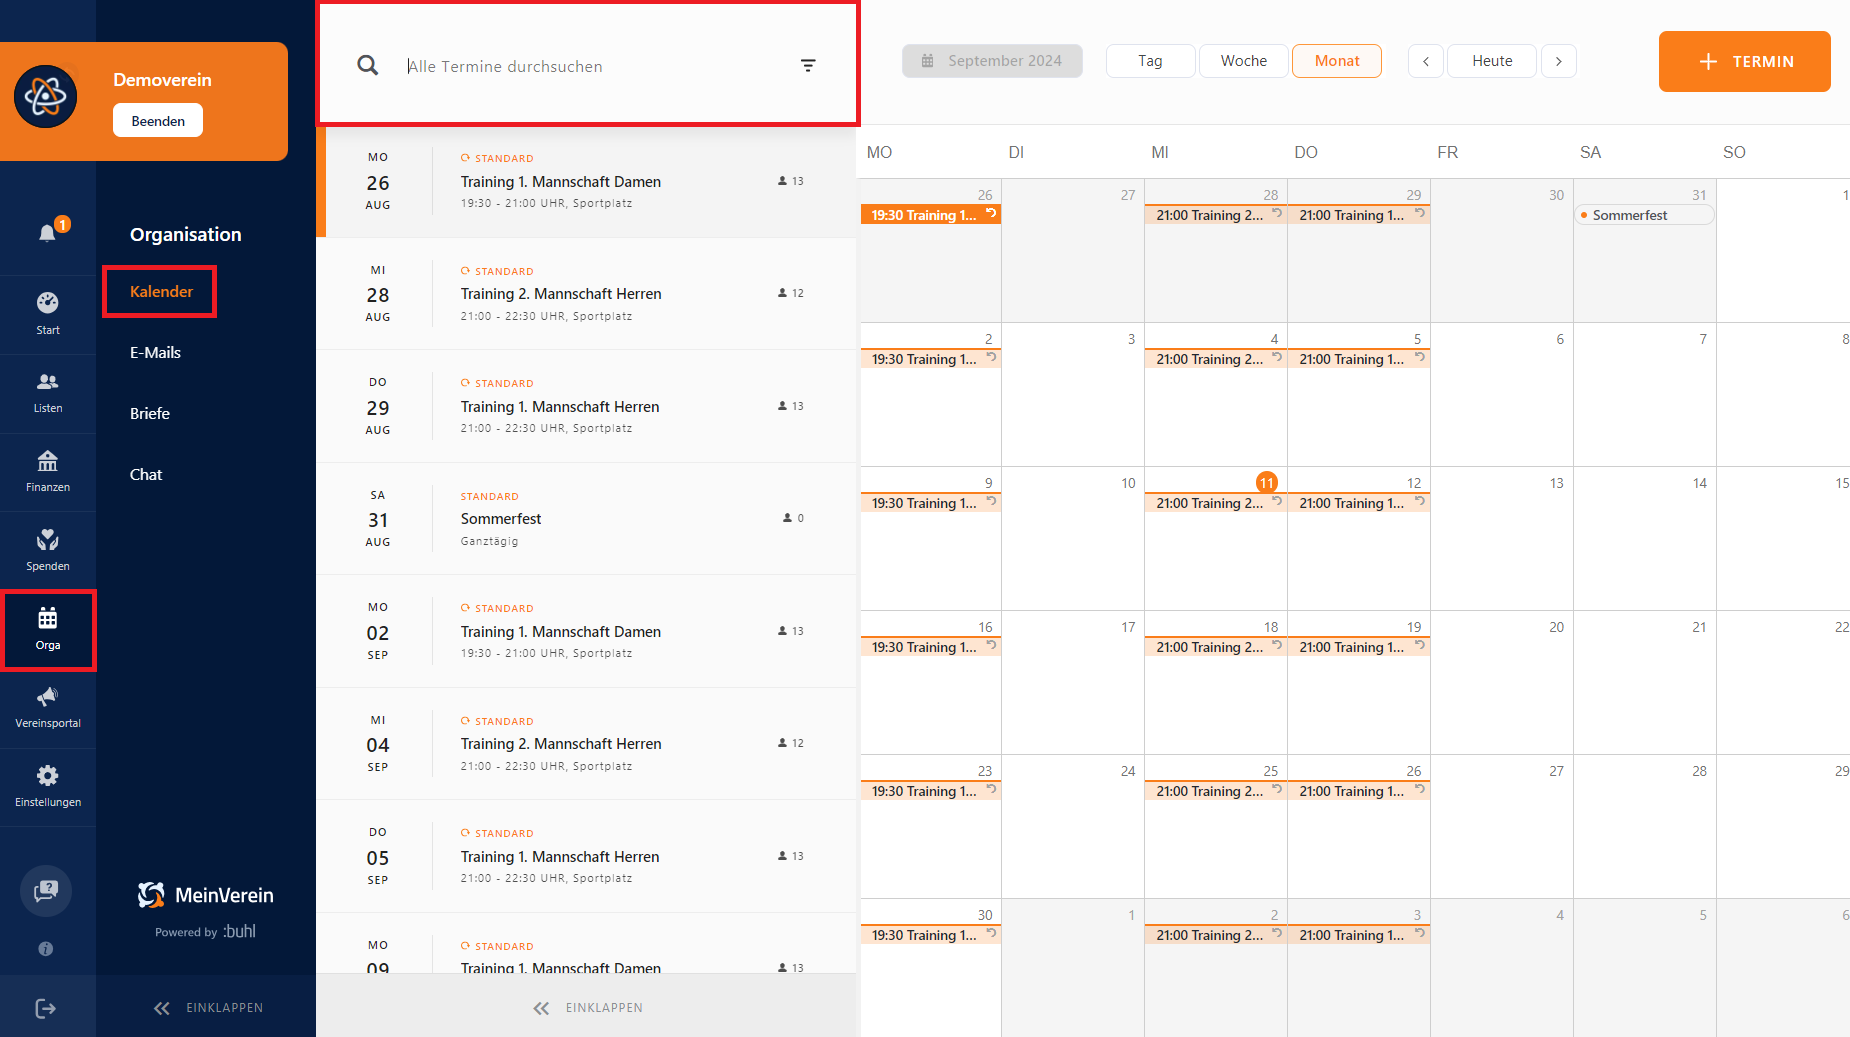
Task: Click 21:00 Training 1 event on Thursday 5
Action: 1359,358
